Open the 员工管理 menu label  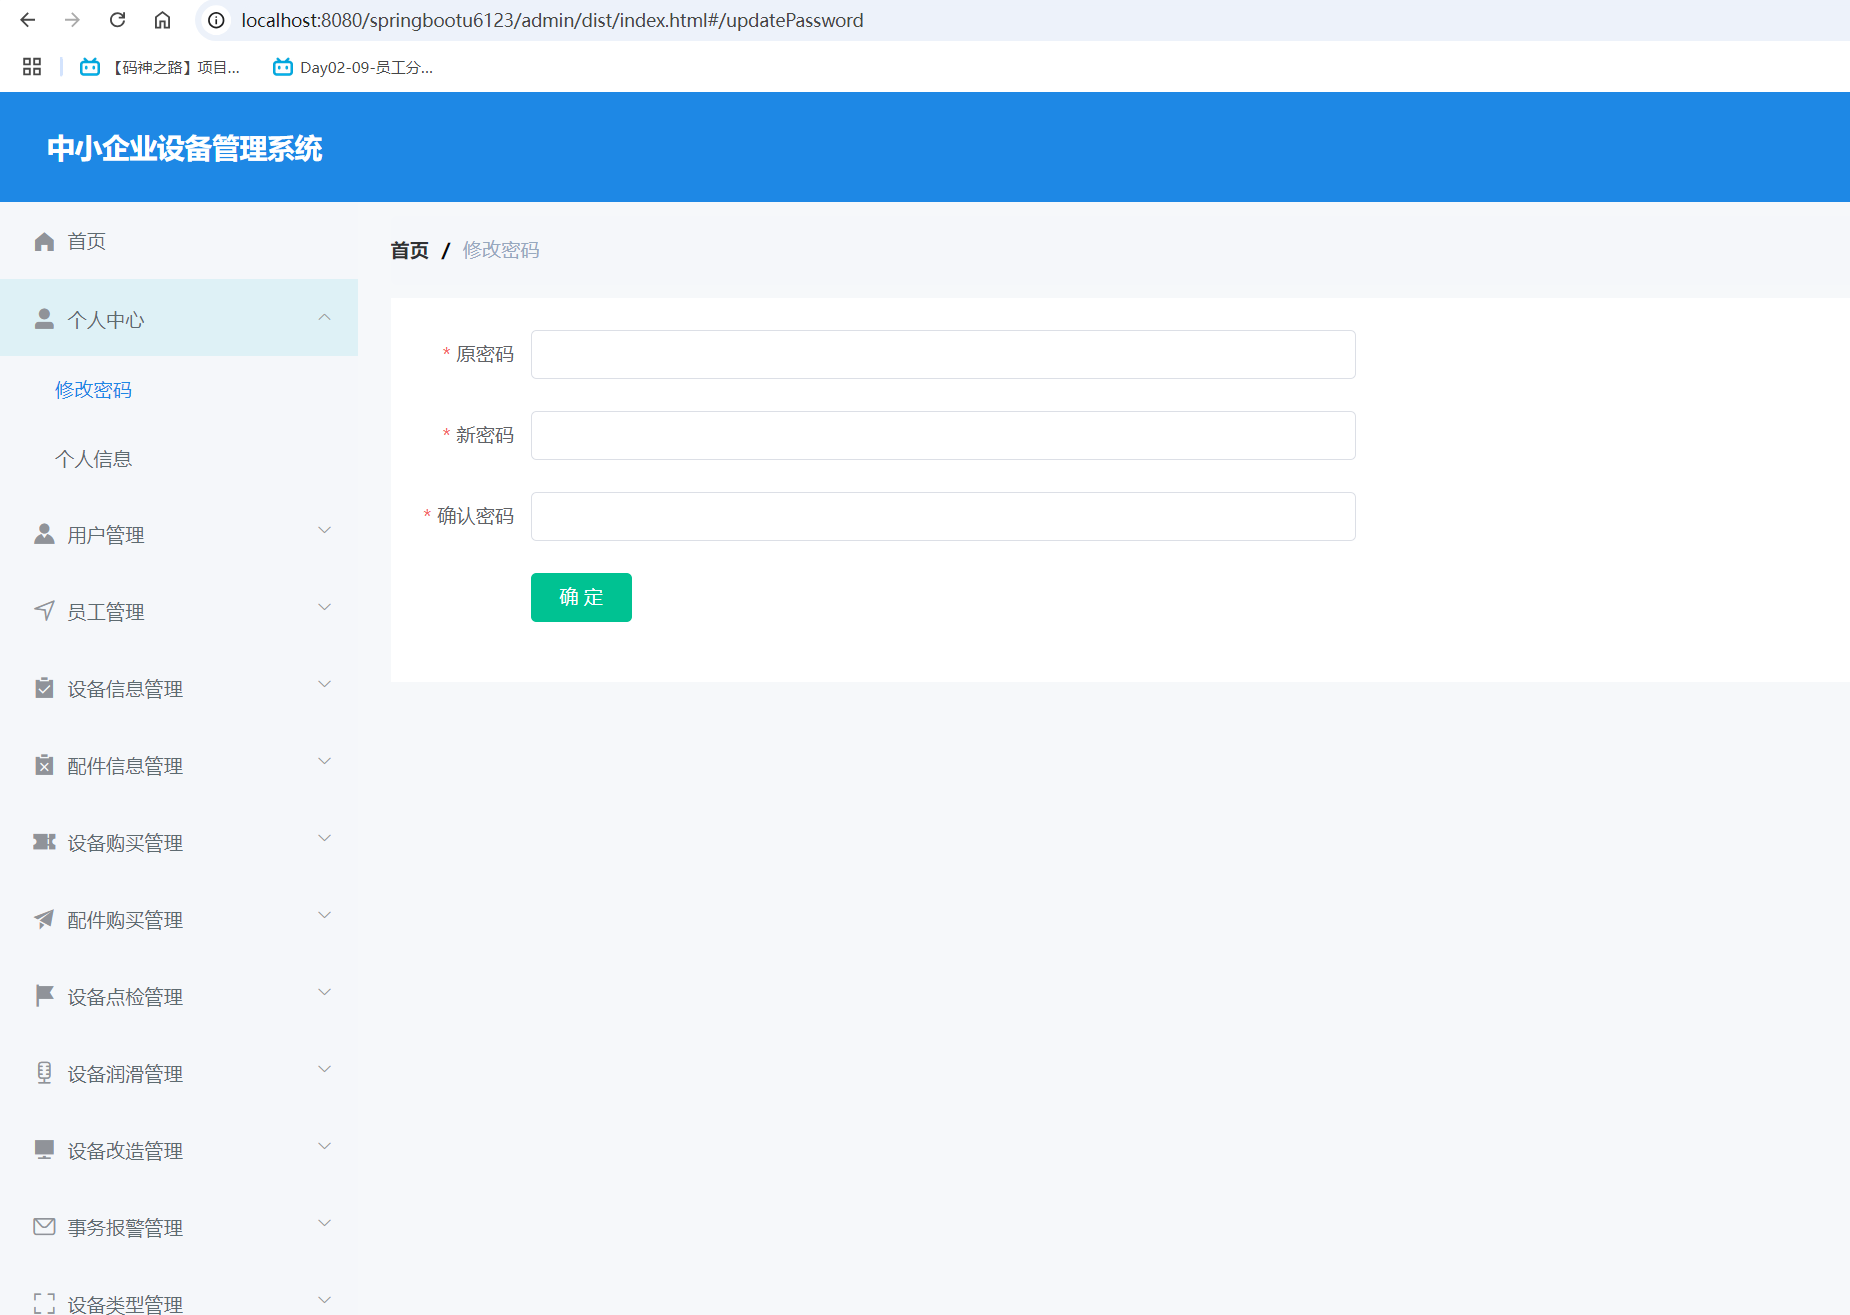click(x=106, y=612)
